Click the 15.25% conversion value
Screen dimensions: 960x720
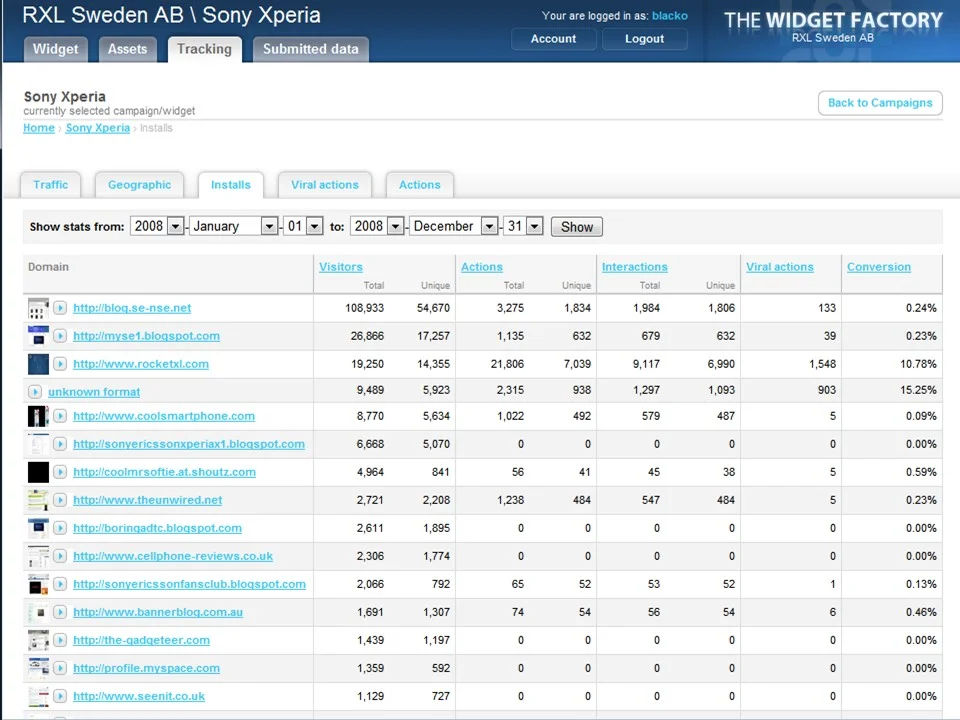pyautogui.click(x=918, y=390)
